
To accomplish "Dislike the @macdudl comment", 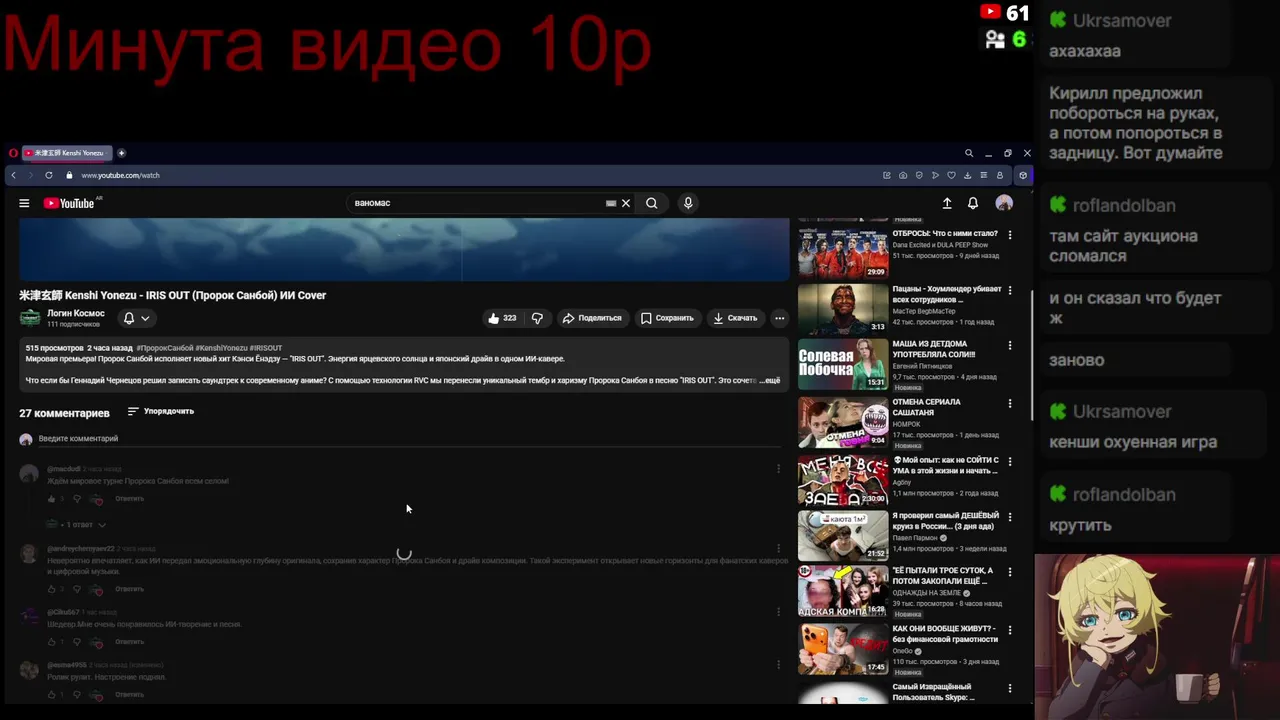I will coord(78,499).
